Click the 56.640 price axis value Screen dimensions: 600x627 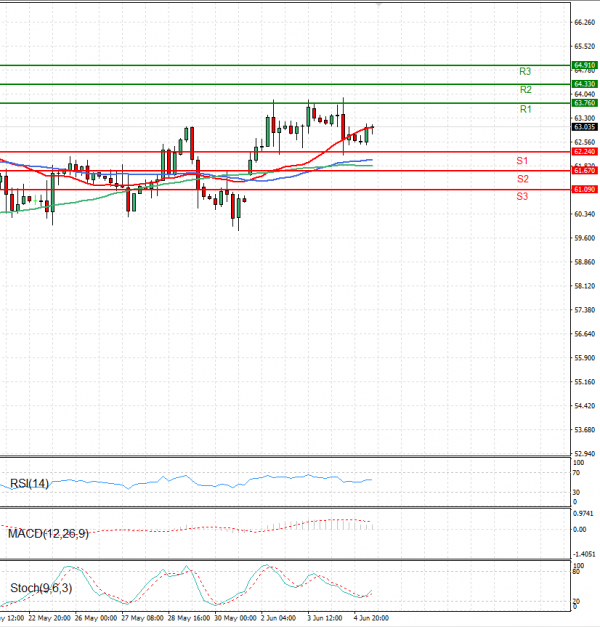point(584,334)
